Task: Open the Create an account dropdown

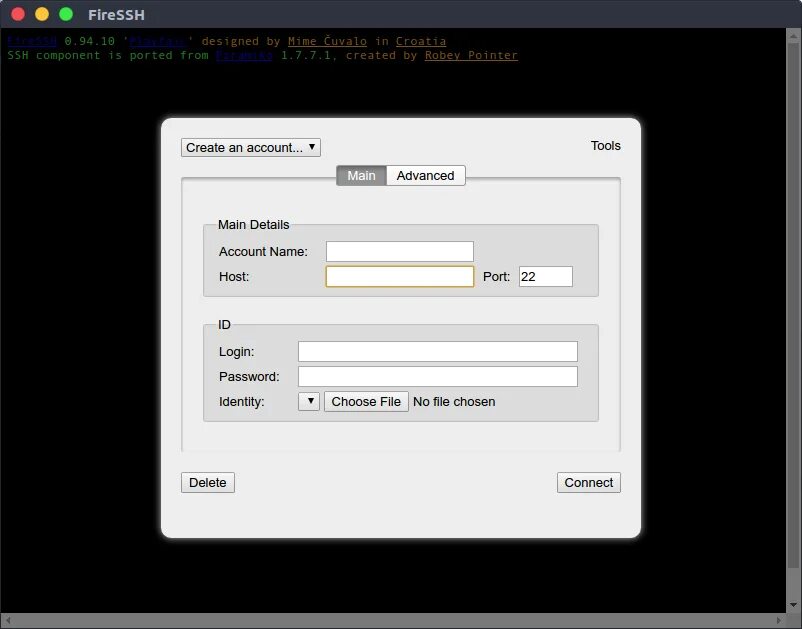Action: click(251, 147)
